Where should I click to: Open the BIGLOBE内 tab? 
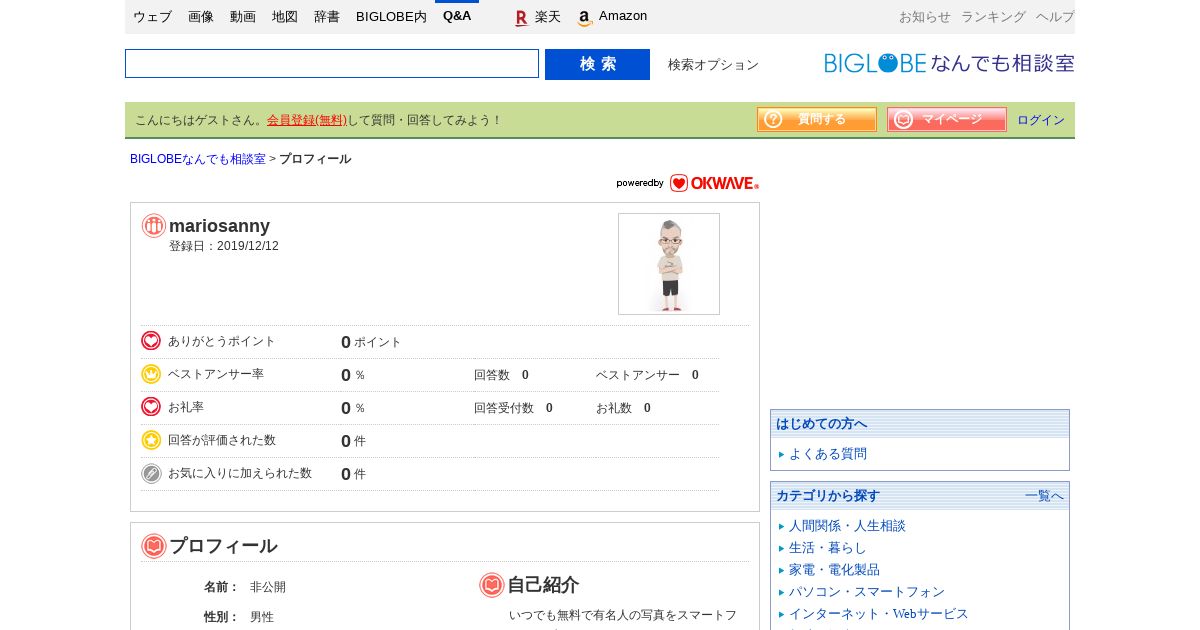(391, 17)
